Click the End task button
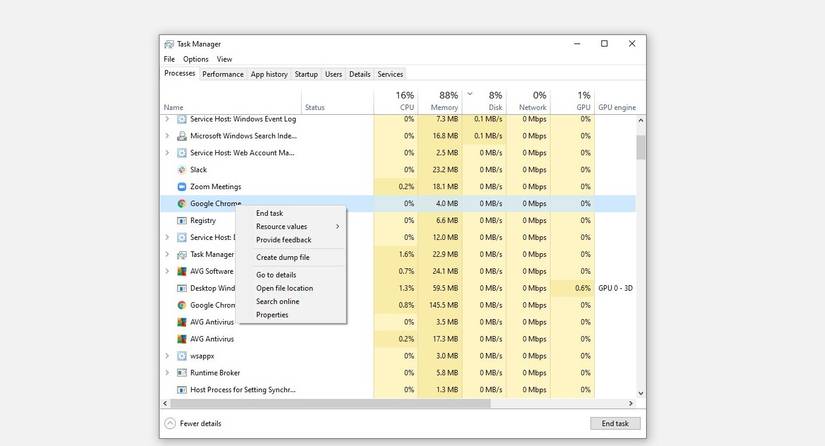Viewport: 825px width, 446px height. pos(615,423)
